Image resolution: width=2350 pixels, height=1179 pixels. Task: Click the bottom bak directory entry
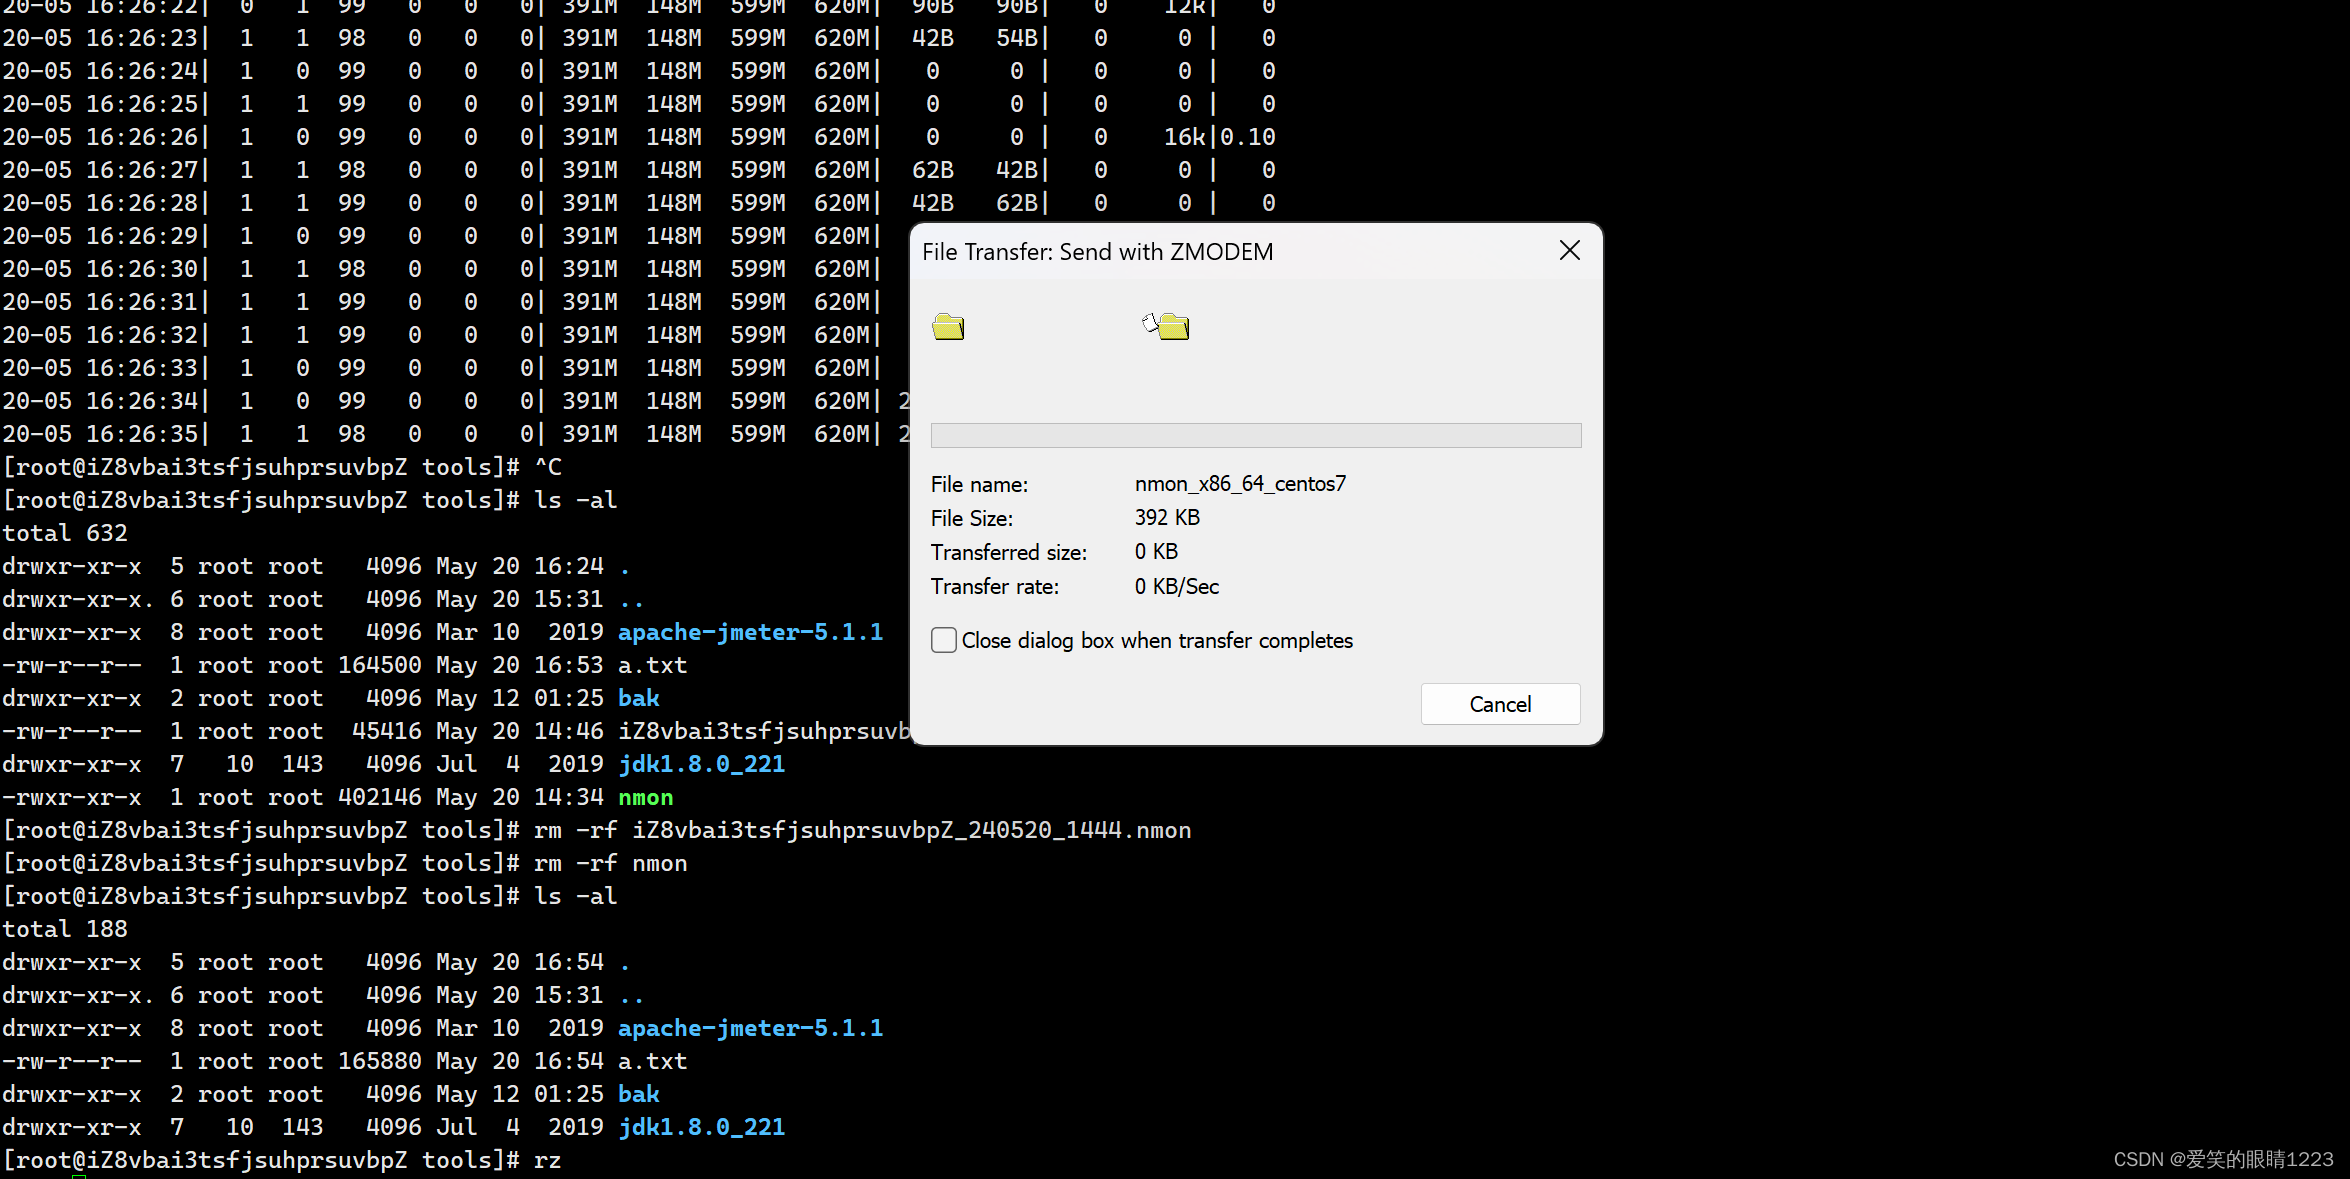638,1095
